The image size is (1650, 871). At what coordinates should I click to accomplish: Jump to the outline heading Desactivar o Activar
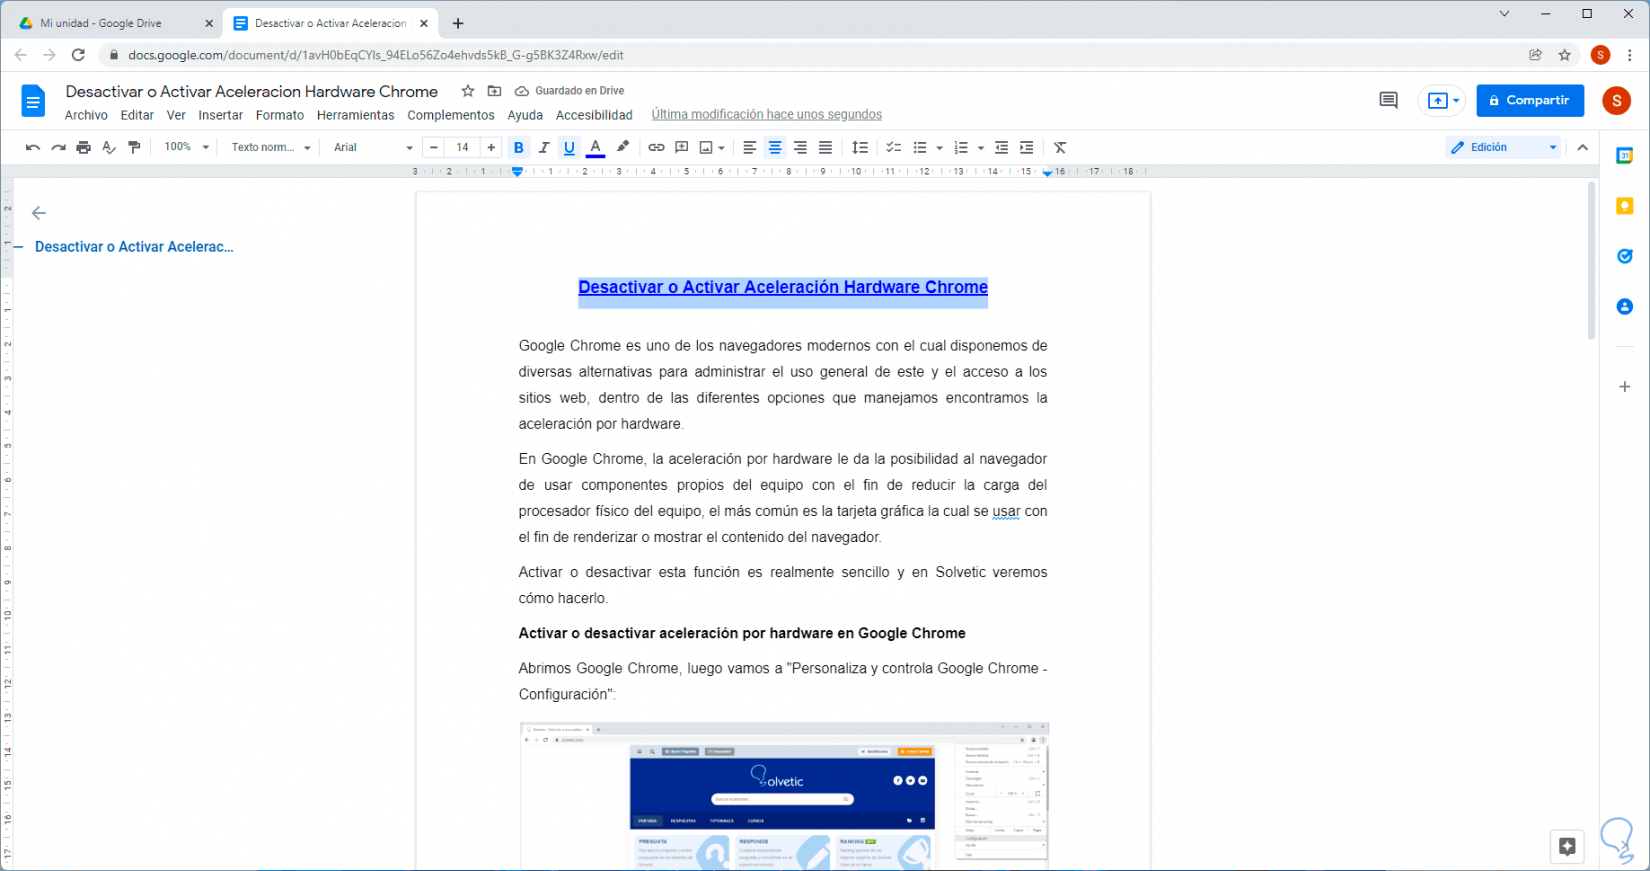click(134, 247)
